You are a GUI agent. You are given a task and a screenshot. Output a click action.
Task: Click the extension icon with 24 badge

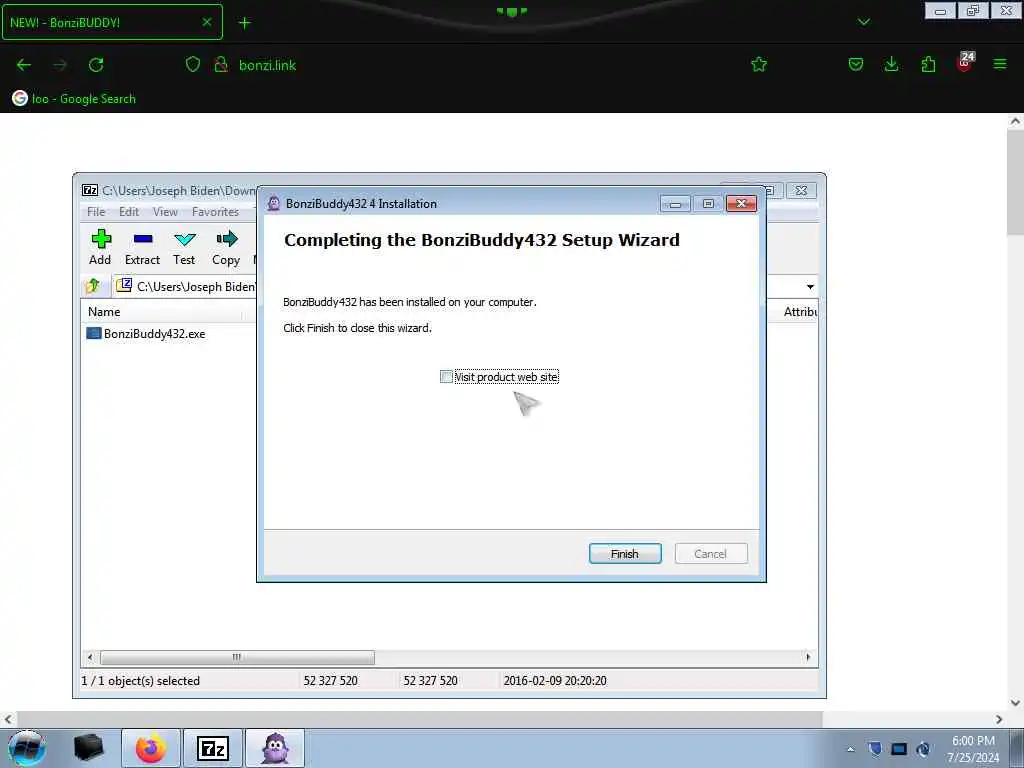pyautogui.click(x=965, y=62)
